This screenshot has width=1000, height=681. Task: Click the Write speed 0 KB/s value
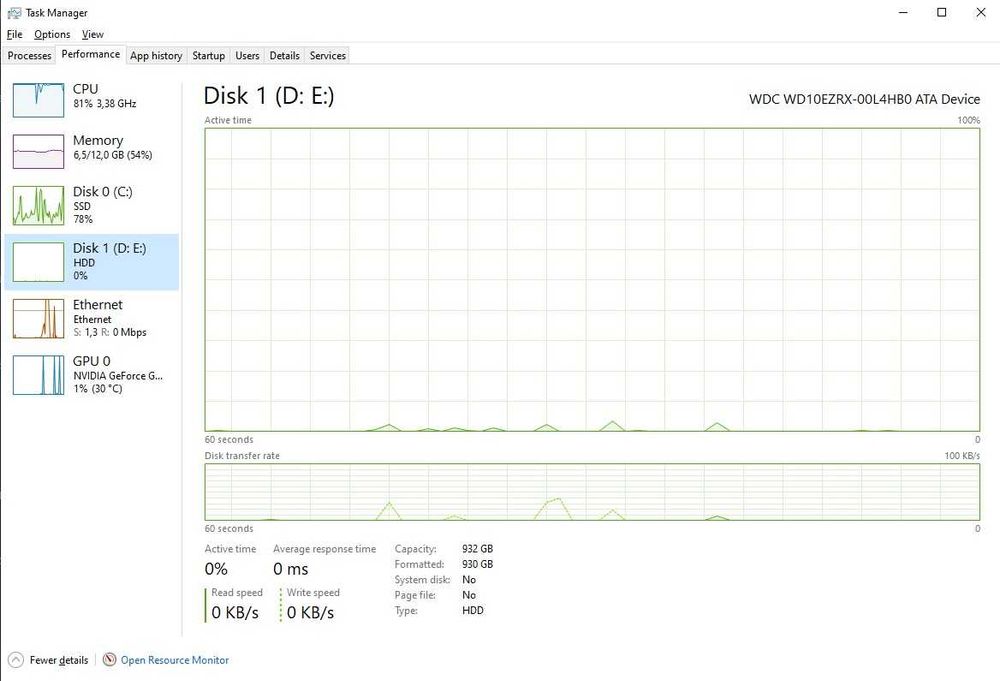pos(310,612)
